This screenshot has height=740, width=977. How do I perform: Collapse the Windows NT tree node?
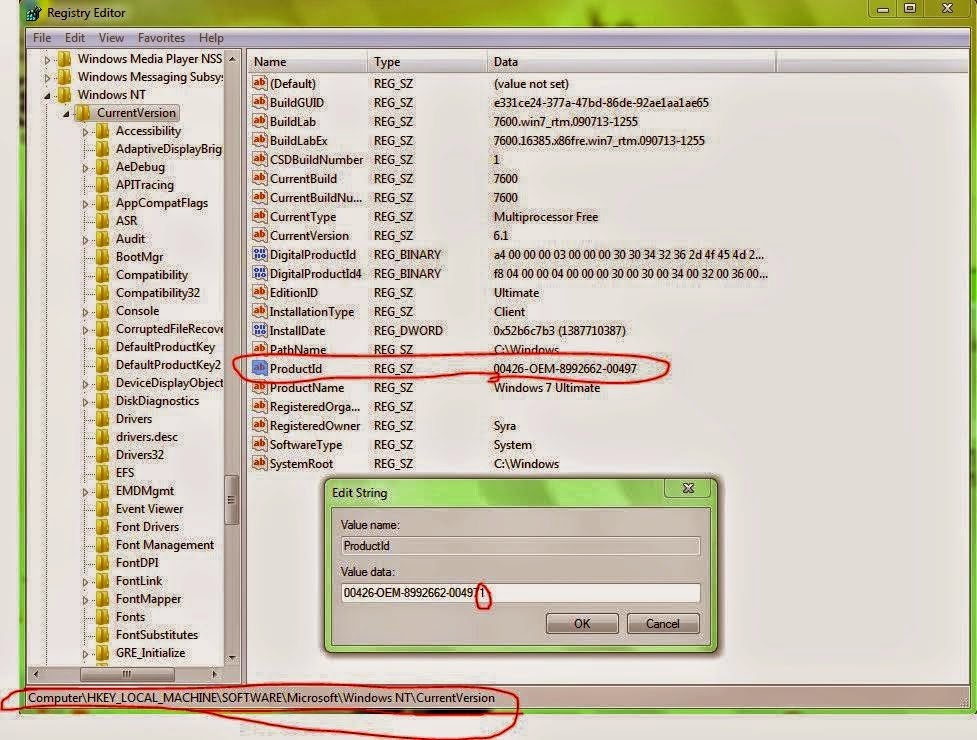pos(47,95)
